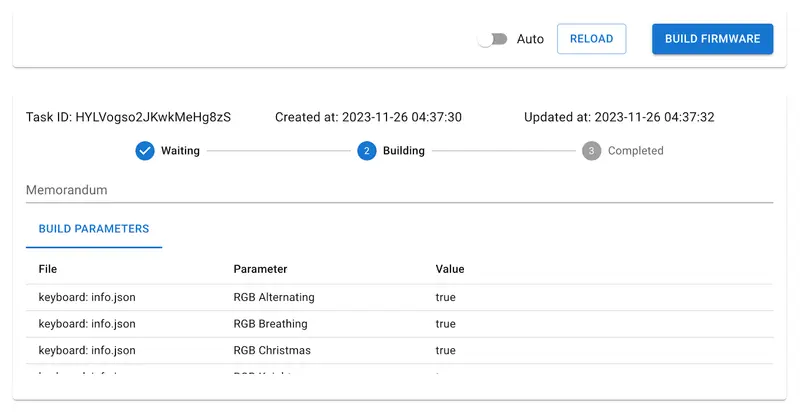
Task: Click the Completed step number 3 icon
Action: coord(591,151)
